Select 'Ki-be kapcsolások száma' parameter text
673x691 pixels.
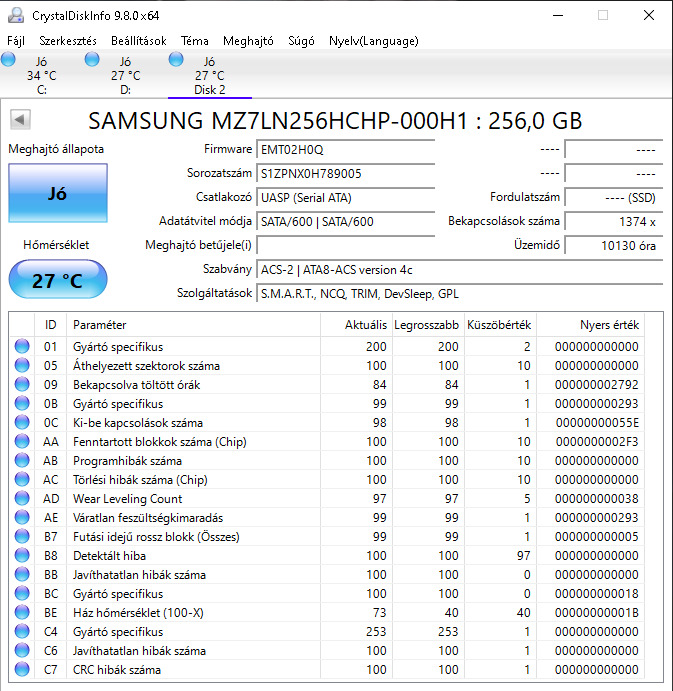tap(138, 423)
